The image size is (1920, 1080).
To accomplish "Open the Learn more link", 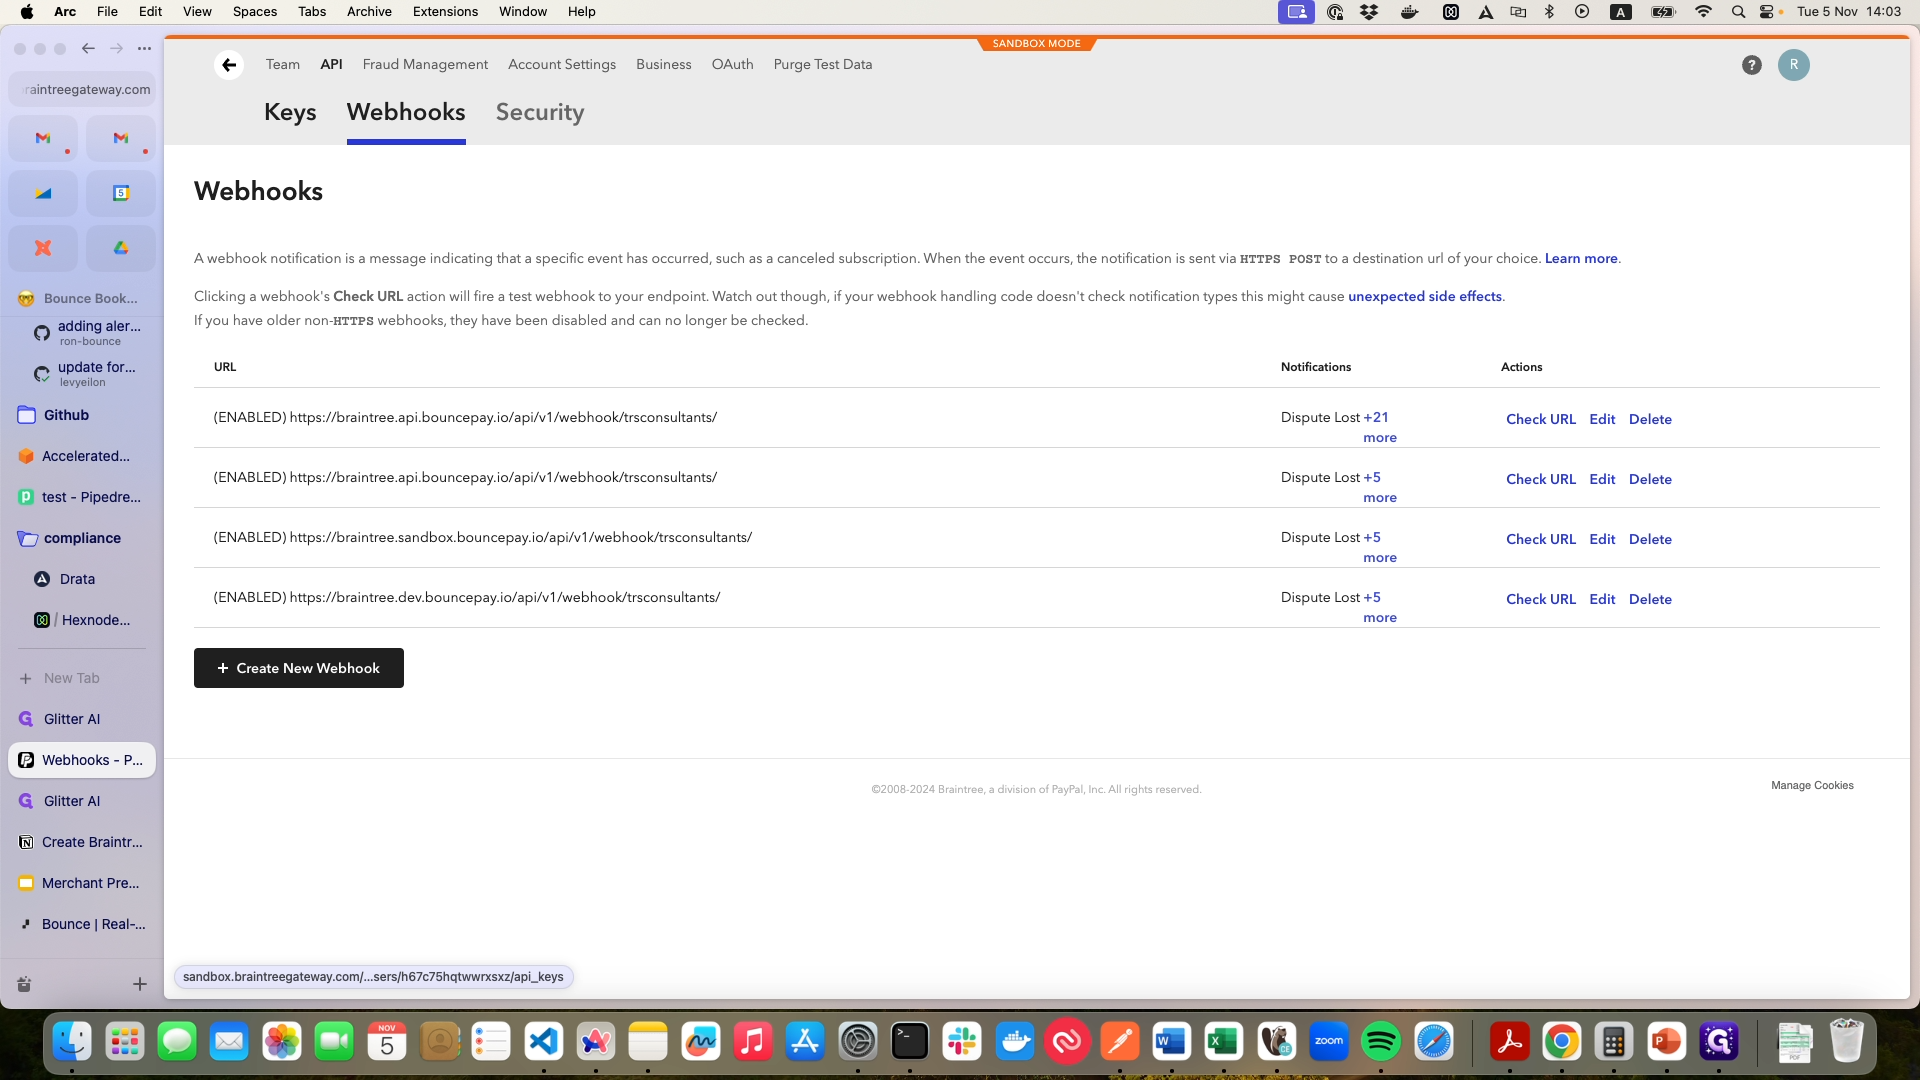I will pos(1581,258).
